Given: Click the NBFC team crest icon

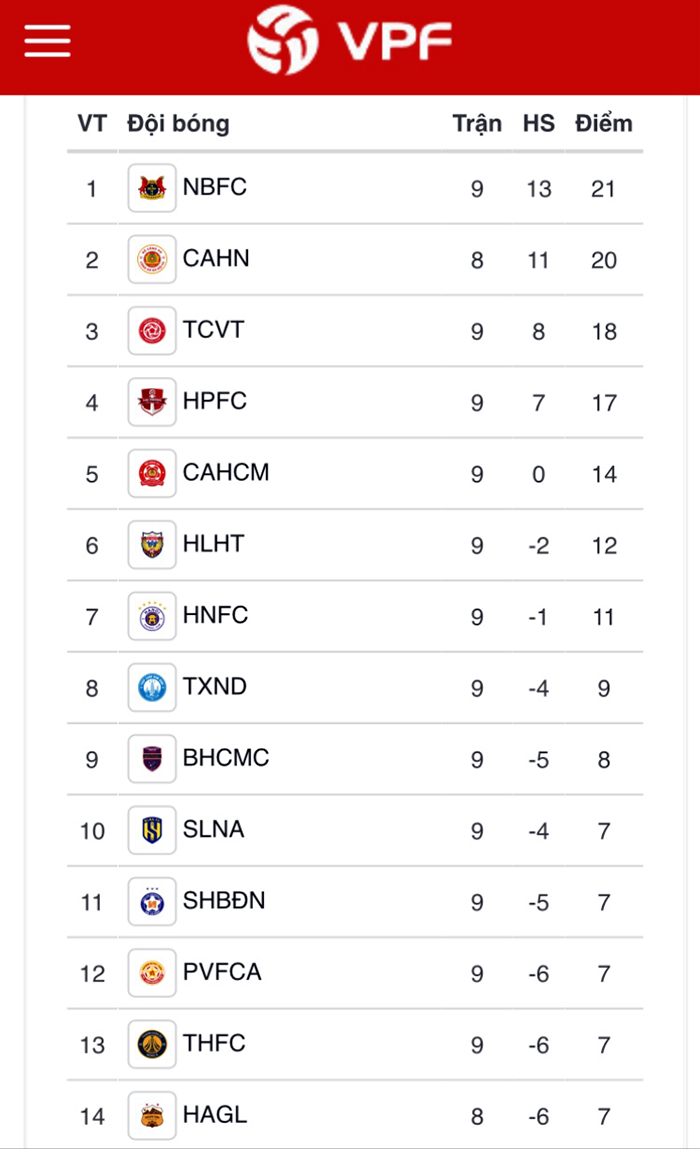Looking at the screenshot, I should pyautogui.click(x=152, y=188).
